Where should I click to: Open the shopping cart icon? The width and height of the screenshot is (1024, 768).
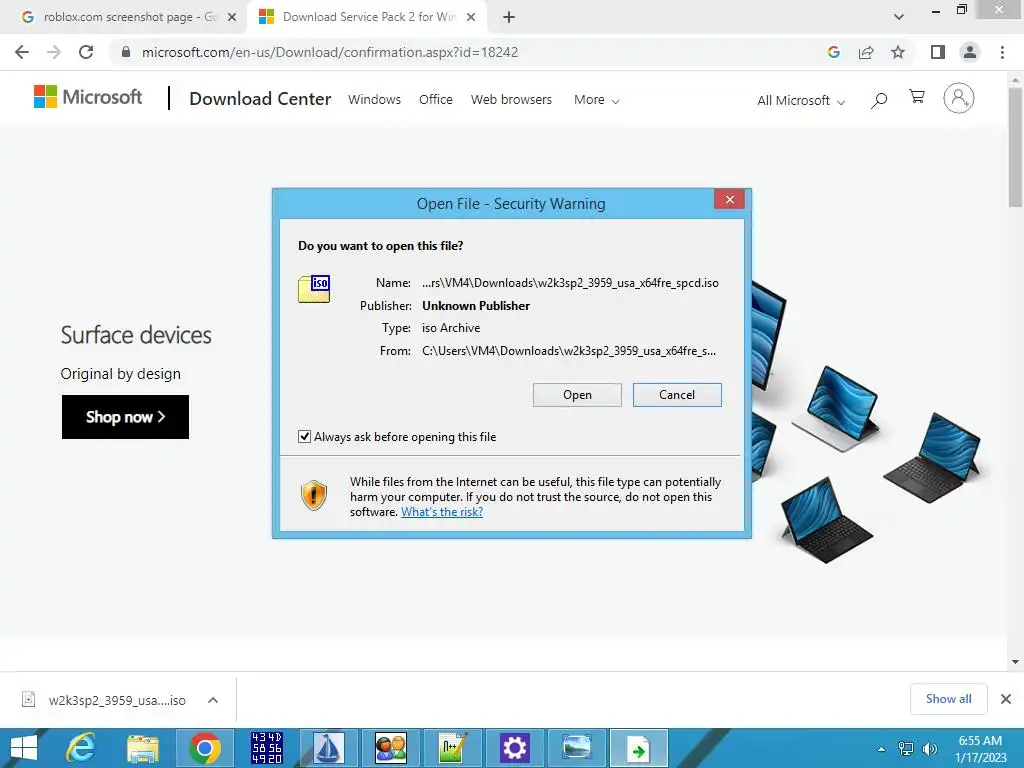tap(917, 97)
